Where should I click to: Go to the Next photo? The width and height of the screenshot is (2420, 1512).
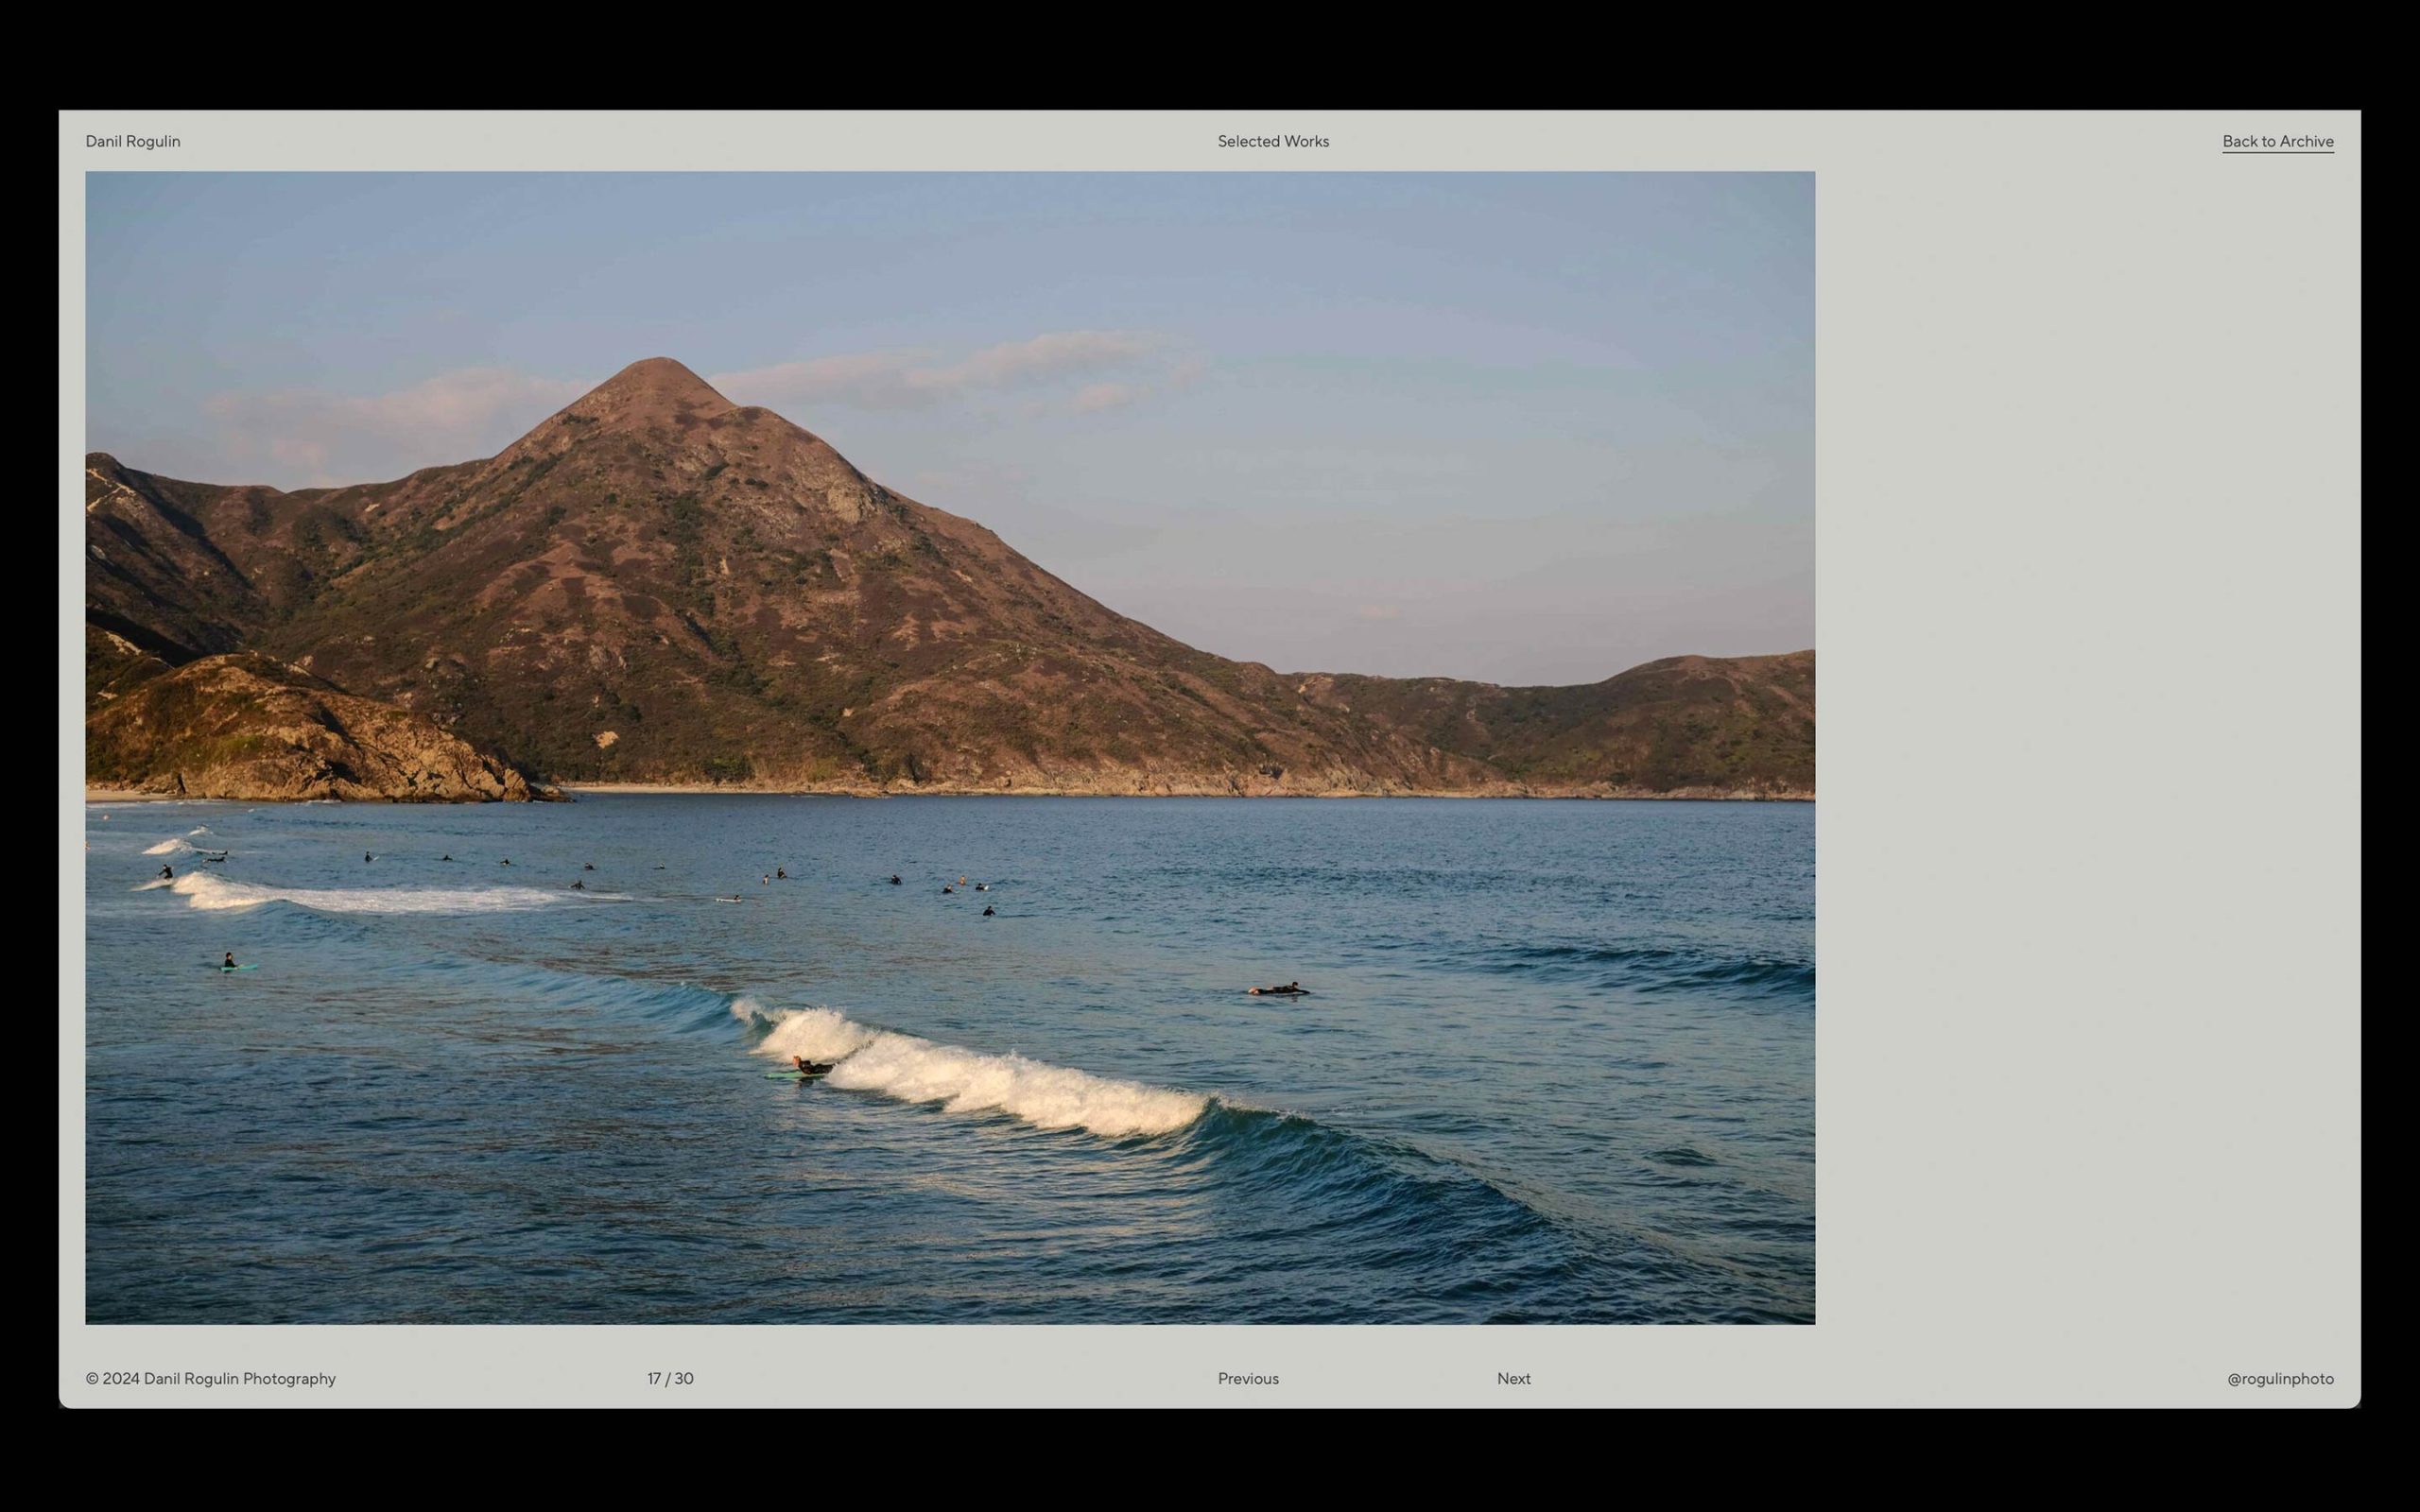(x=1513, y=1378)
